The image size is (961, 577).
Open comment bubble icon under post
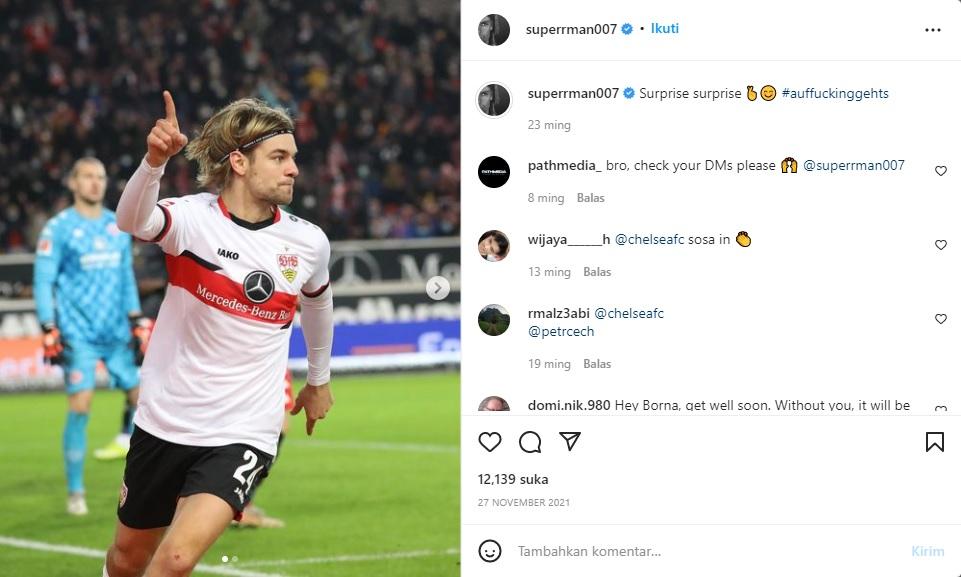530,442
